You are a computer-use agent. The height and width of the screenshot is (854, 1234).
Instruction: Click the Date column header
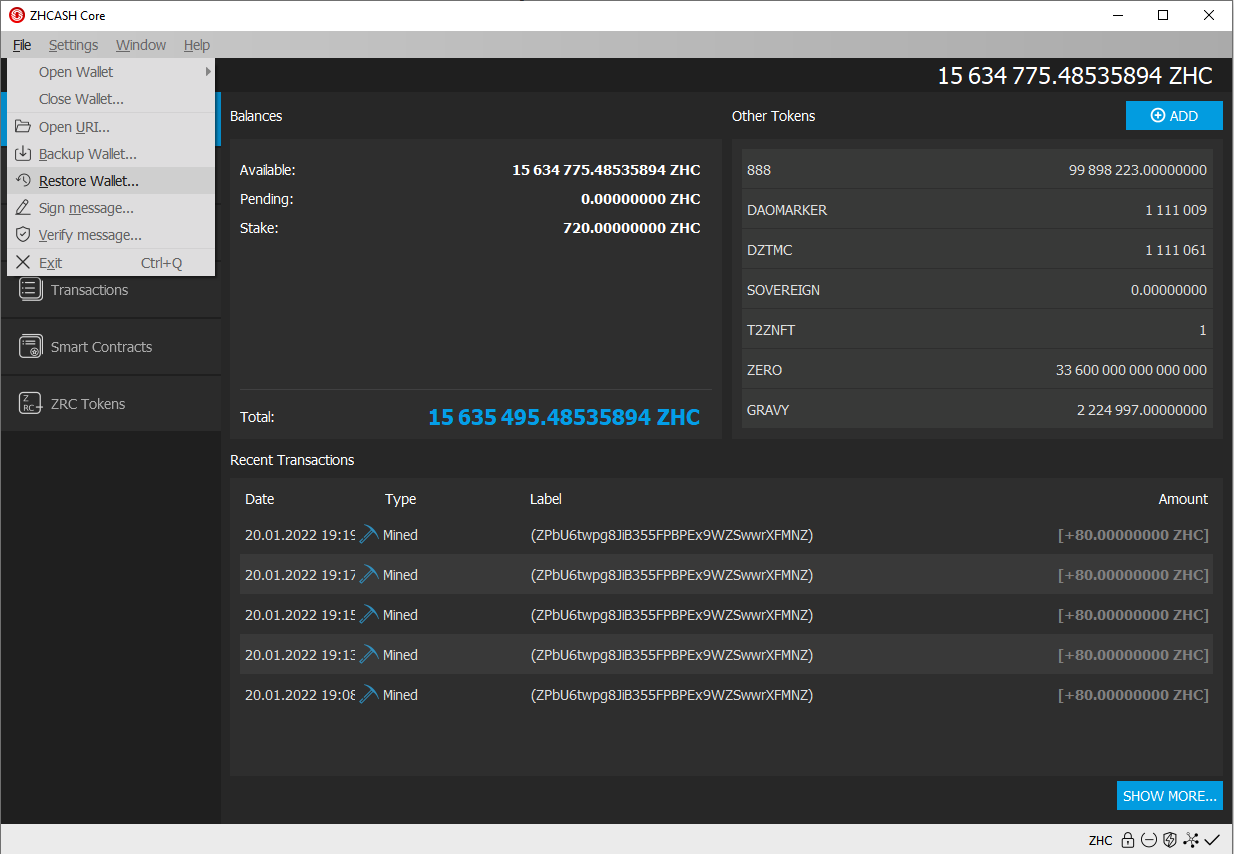point(259,499)
